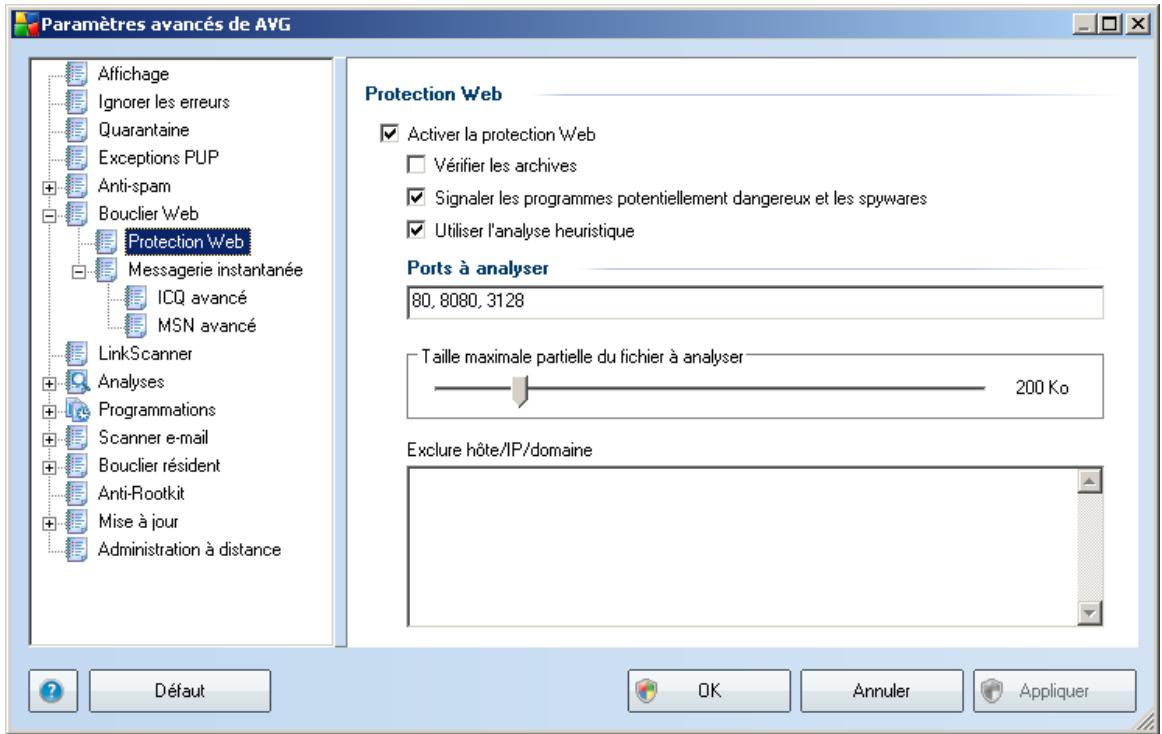The image size is (1162, 734).
Task: Click the Mise à jour page icon
Action: pyautogui.click(x=76, y=521)
